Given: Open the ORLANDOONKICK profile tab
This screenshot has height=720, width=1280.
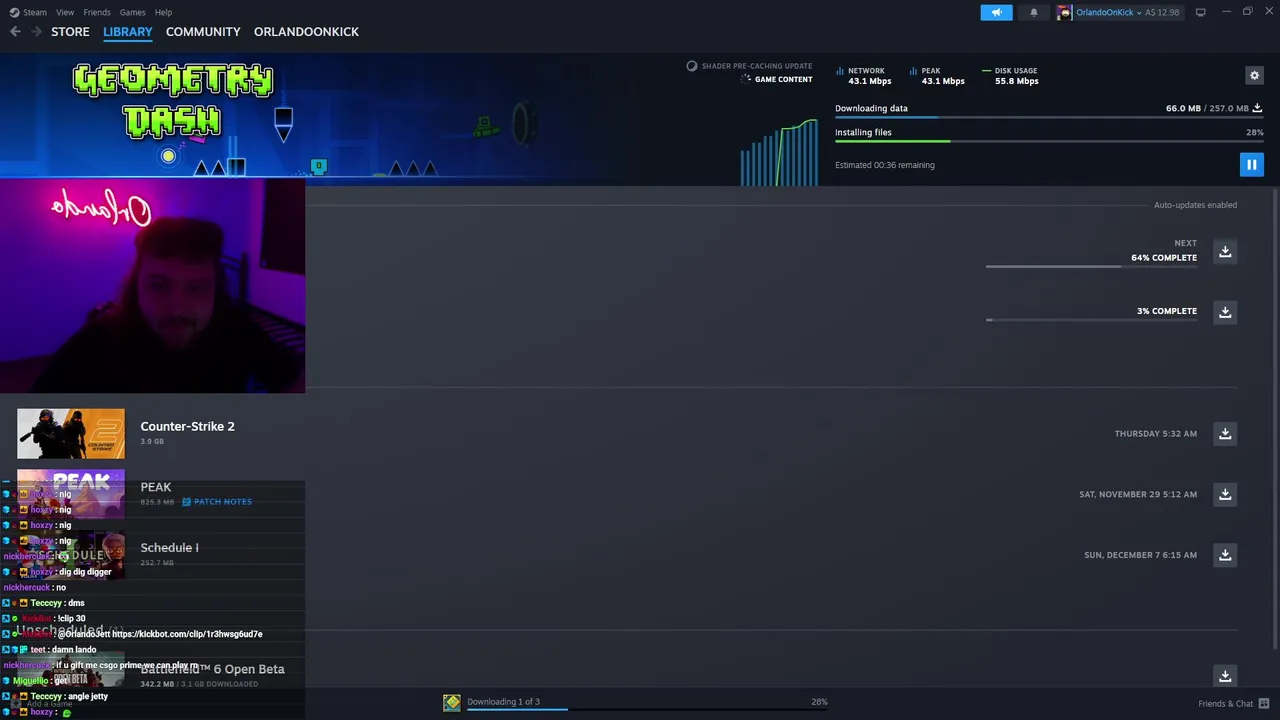Looking at the screenshot, I should click(x=306, y=32).
